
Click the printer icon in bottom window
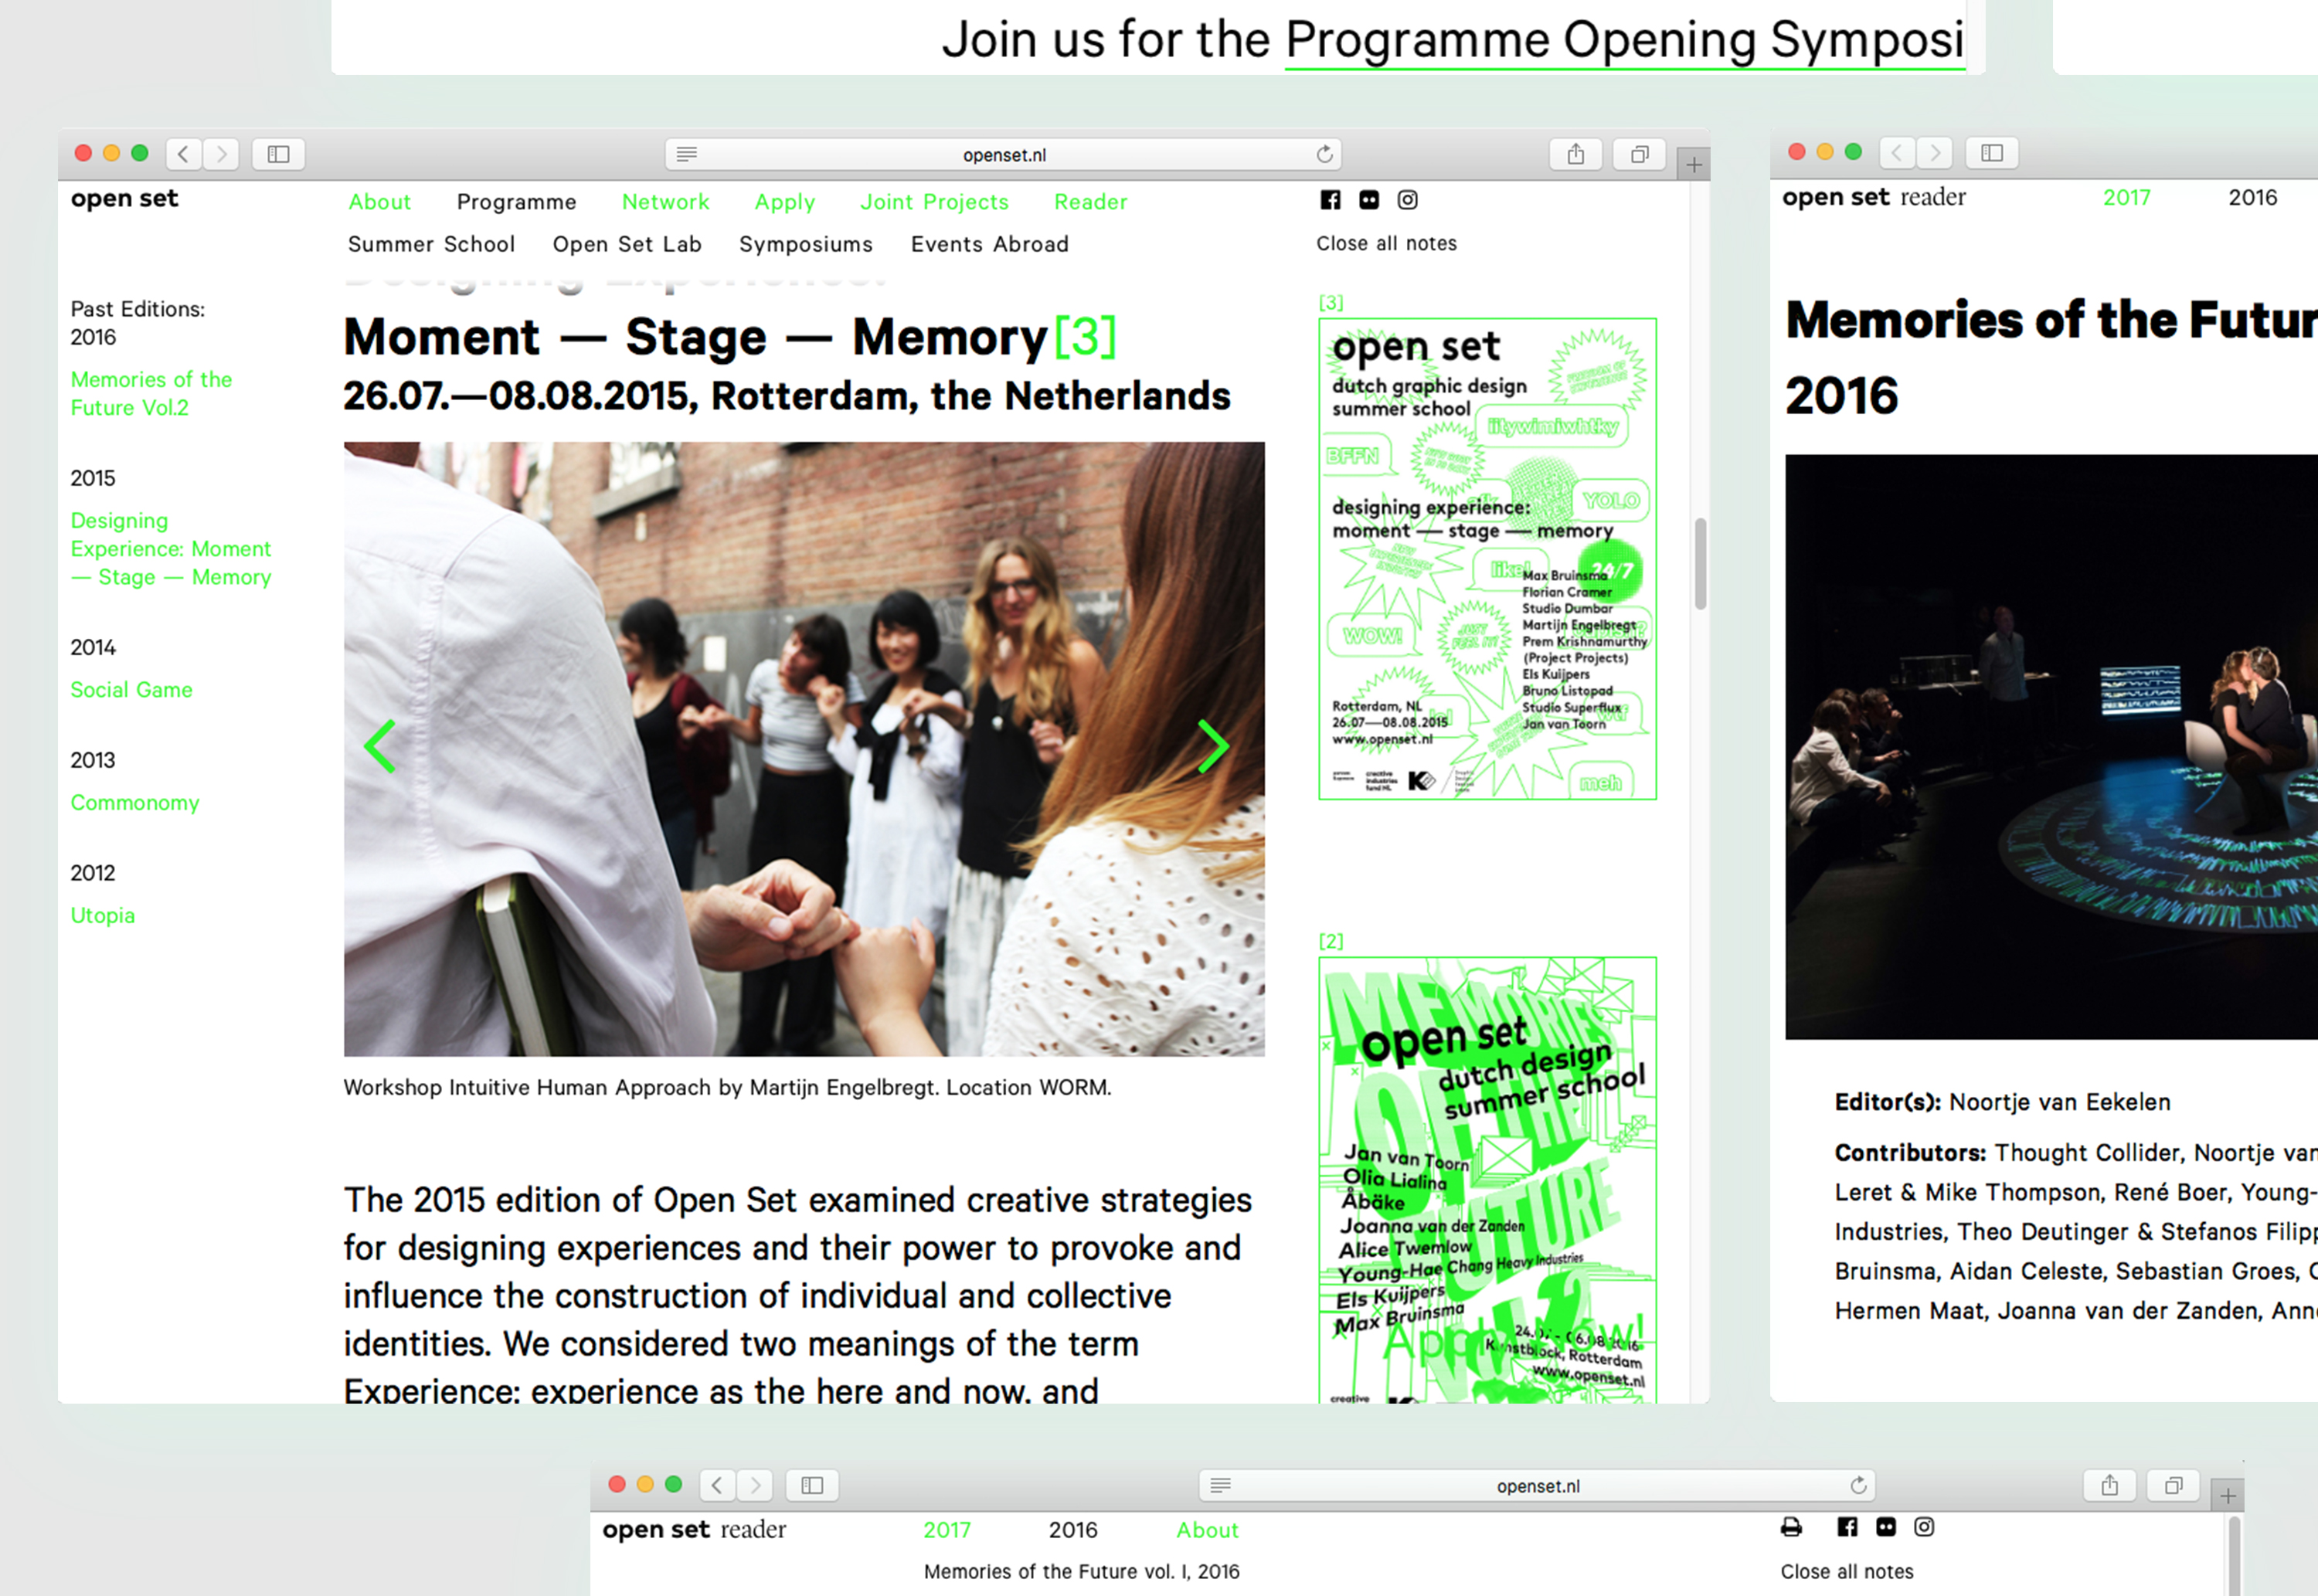[1791, 1527]
